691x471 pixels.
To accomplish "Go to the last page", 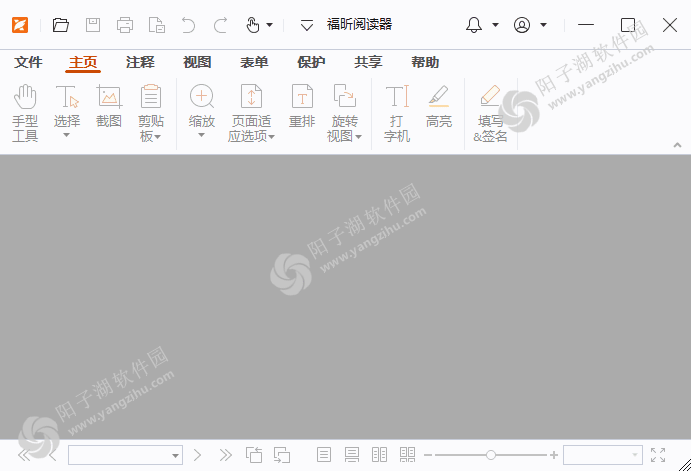I will 226,455.
